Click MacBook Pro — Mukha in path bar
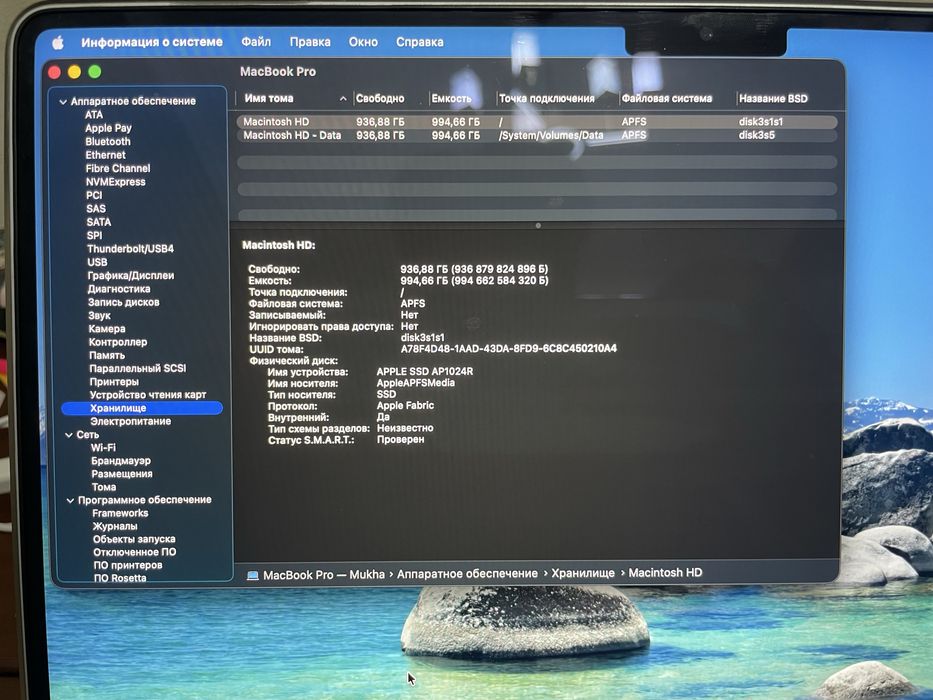The image size is (933, 700). click(324, 575)
